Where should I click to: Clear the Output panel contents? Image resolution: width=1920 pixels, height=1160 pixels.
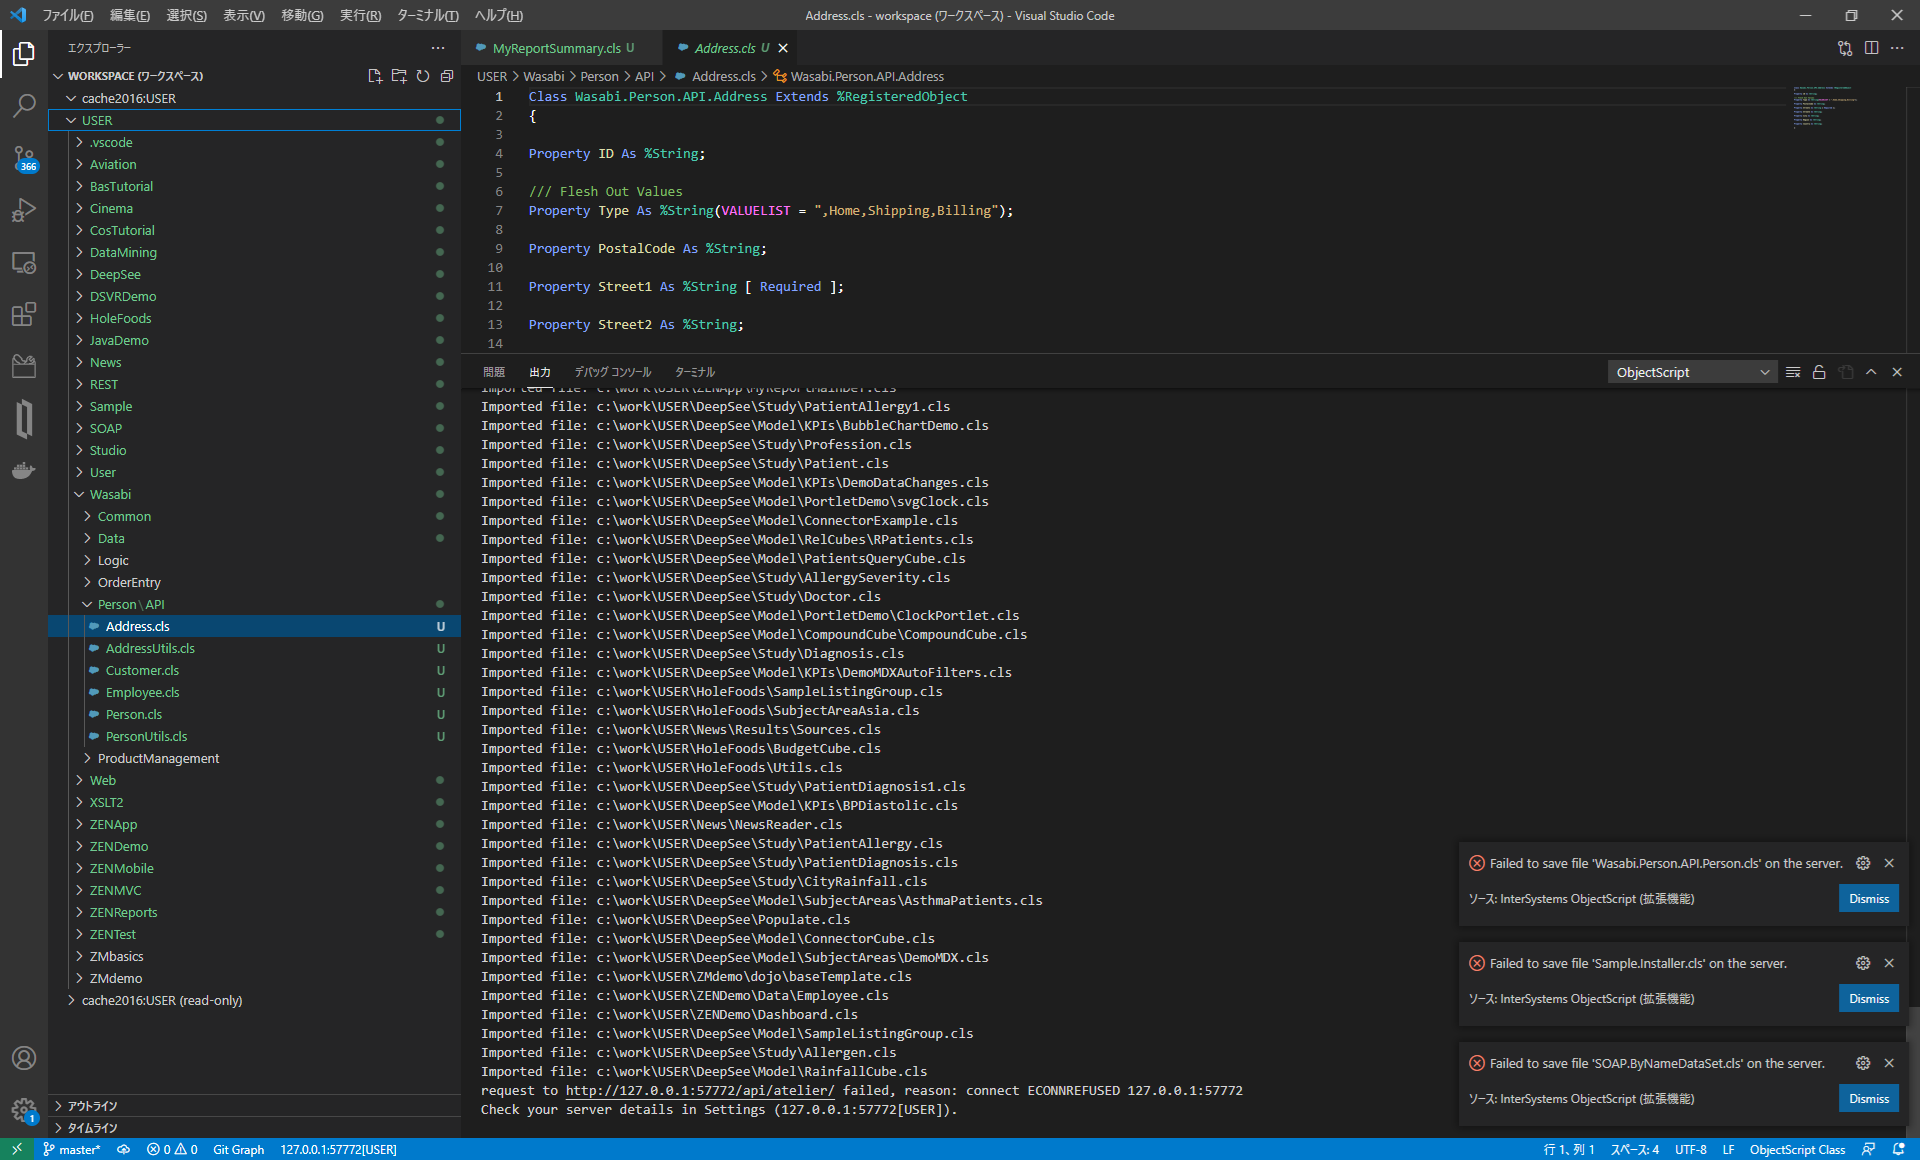coord(1793,371)
